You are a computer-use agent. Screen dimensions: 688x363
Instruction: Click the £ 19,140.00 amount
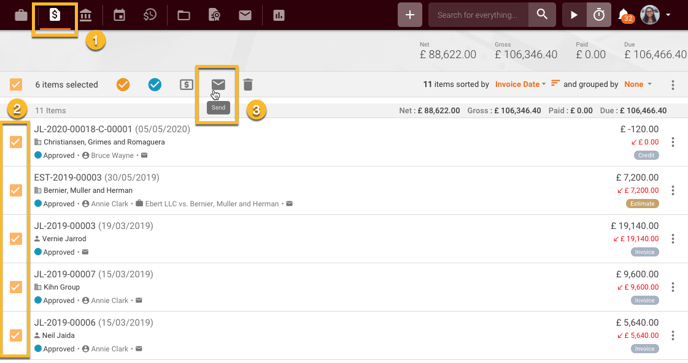click(x=634, y=226)
